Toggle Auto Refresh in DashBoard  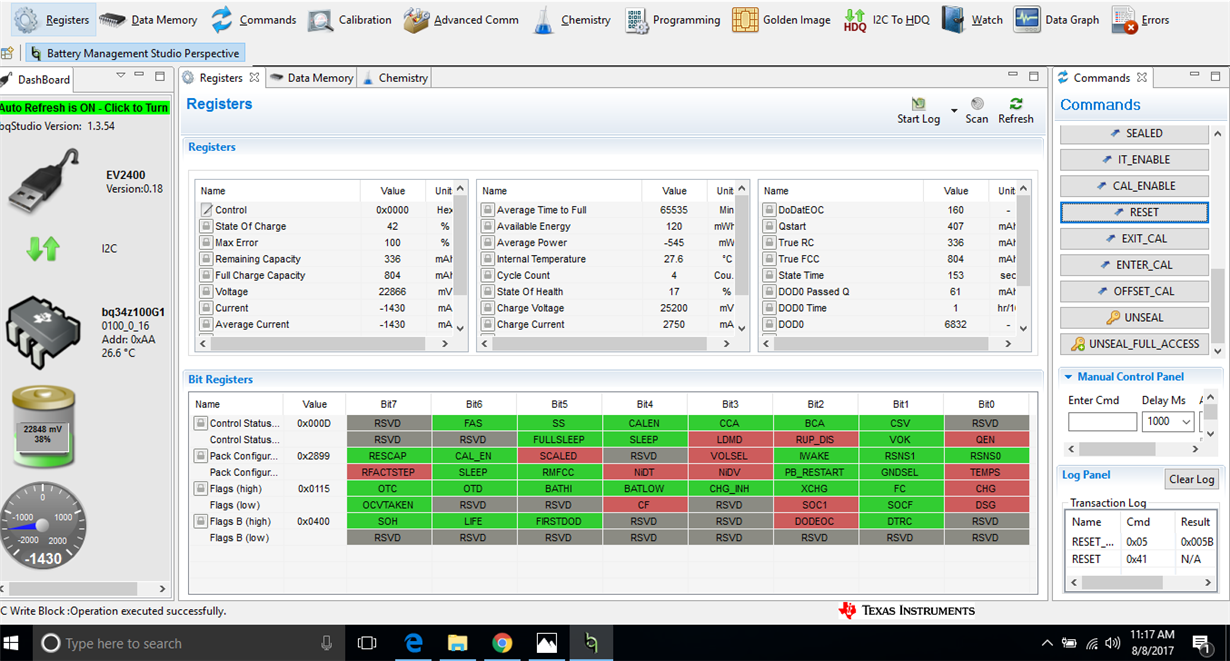85,107
